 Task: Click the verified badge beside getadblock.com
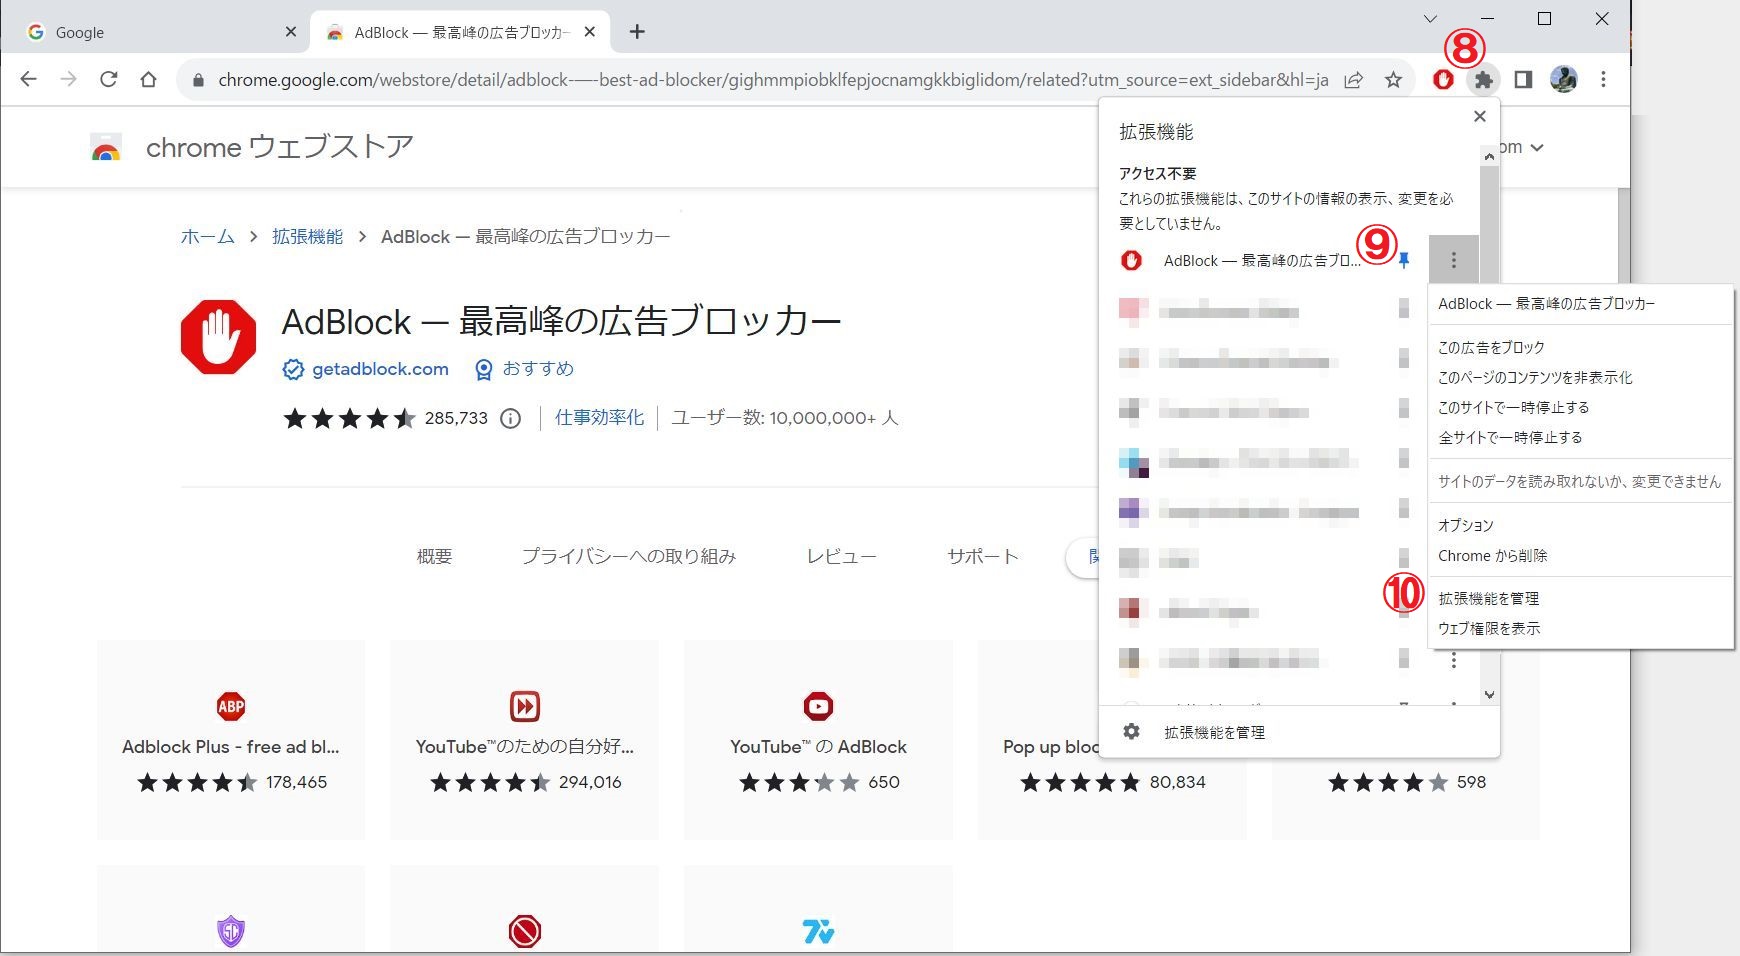(293, 370)
